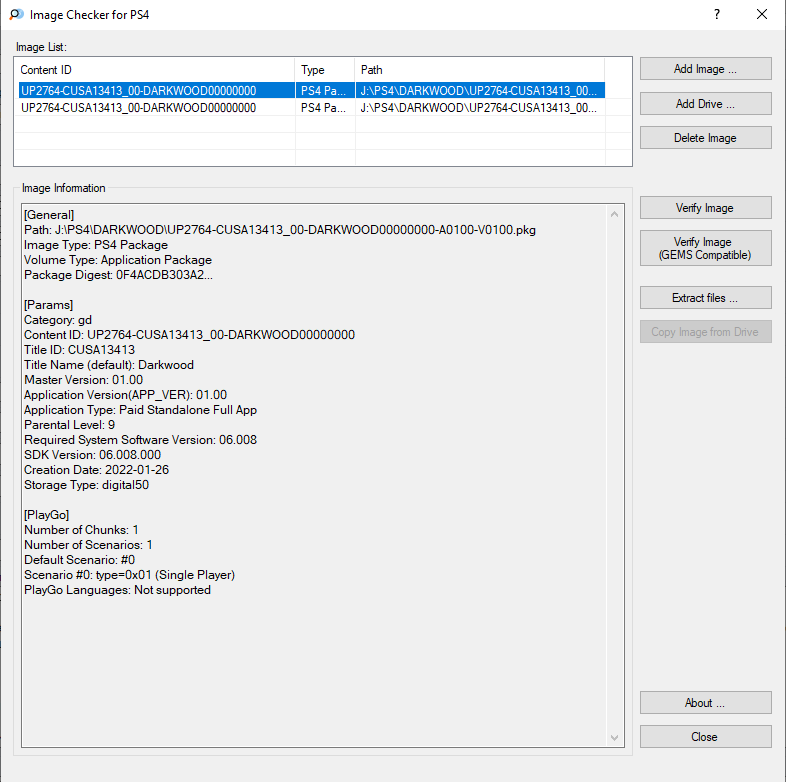Click the Add Image button

705,69
